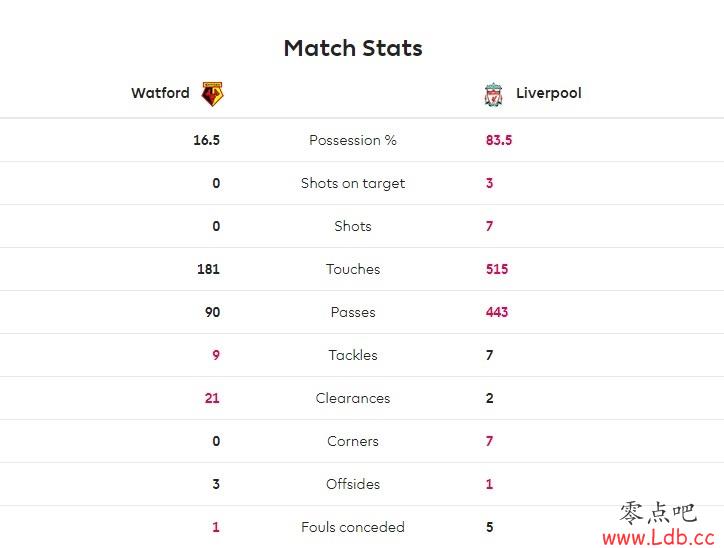Click the Tackles stat label
The width and height of the screenshot is (724, 548).
coord(353,355)
